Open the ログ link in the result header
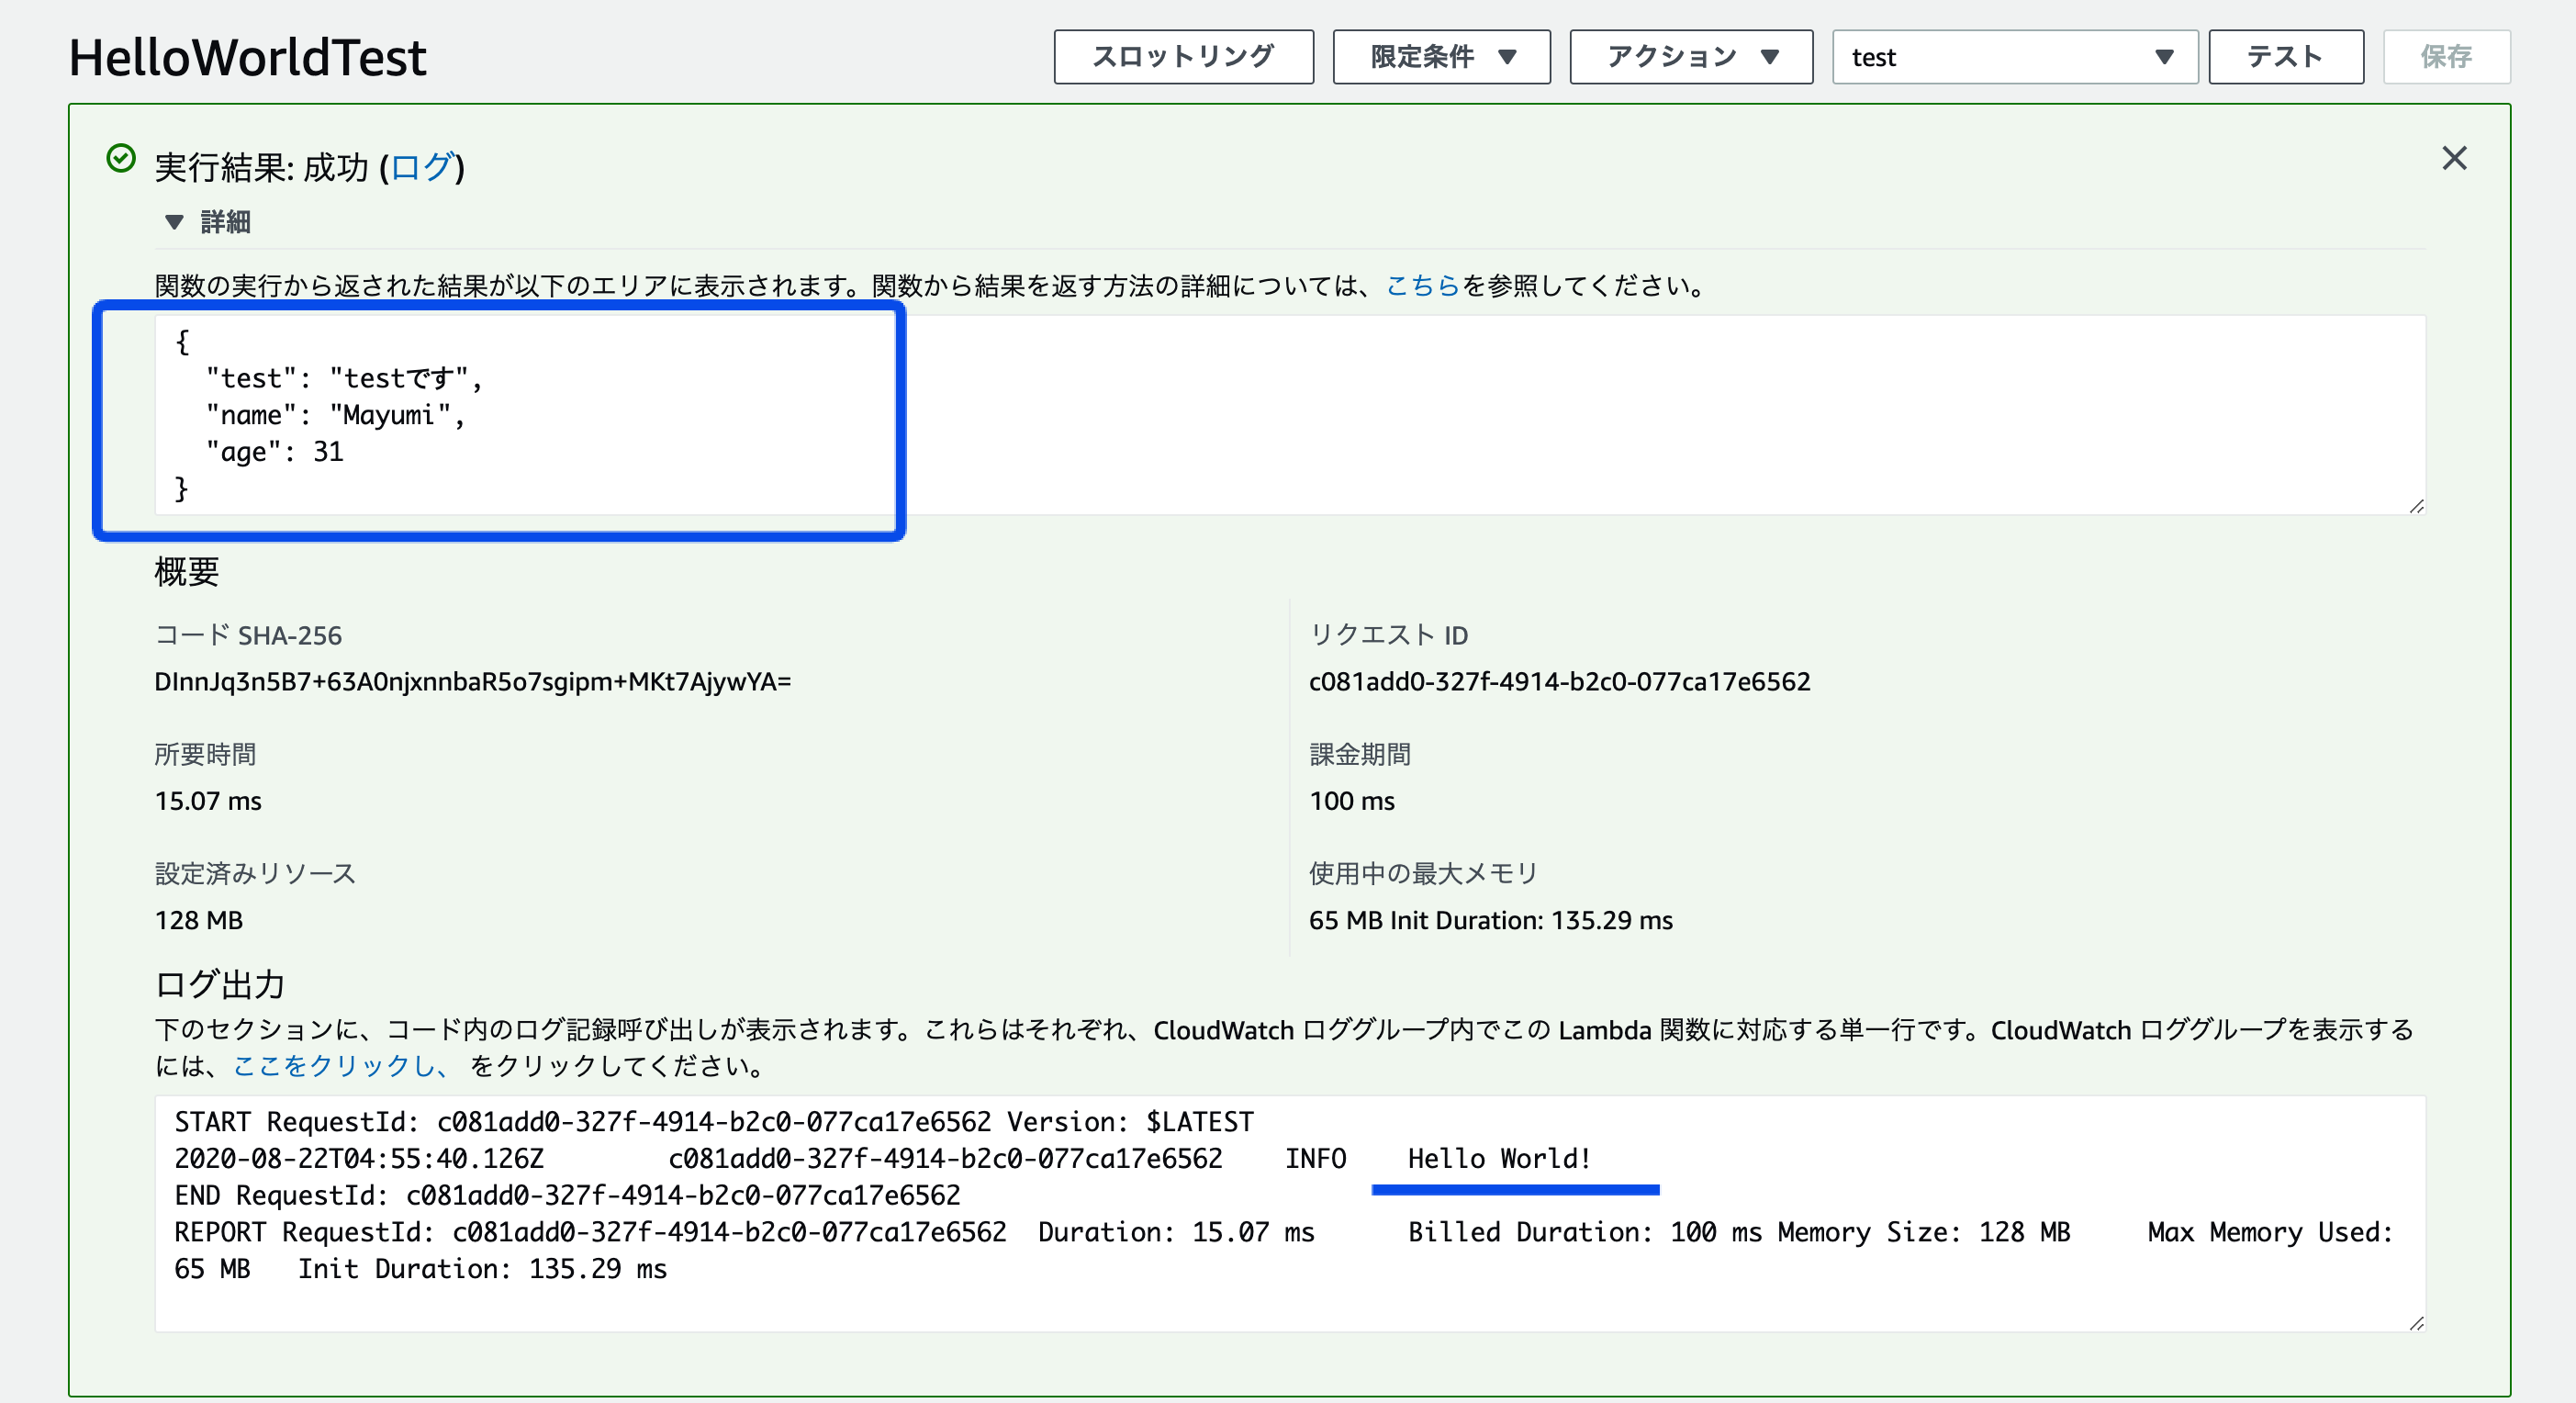 [423, 168]
